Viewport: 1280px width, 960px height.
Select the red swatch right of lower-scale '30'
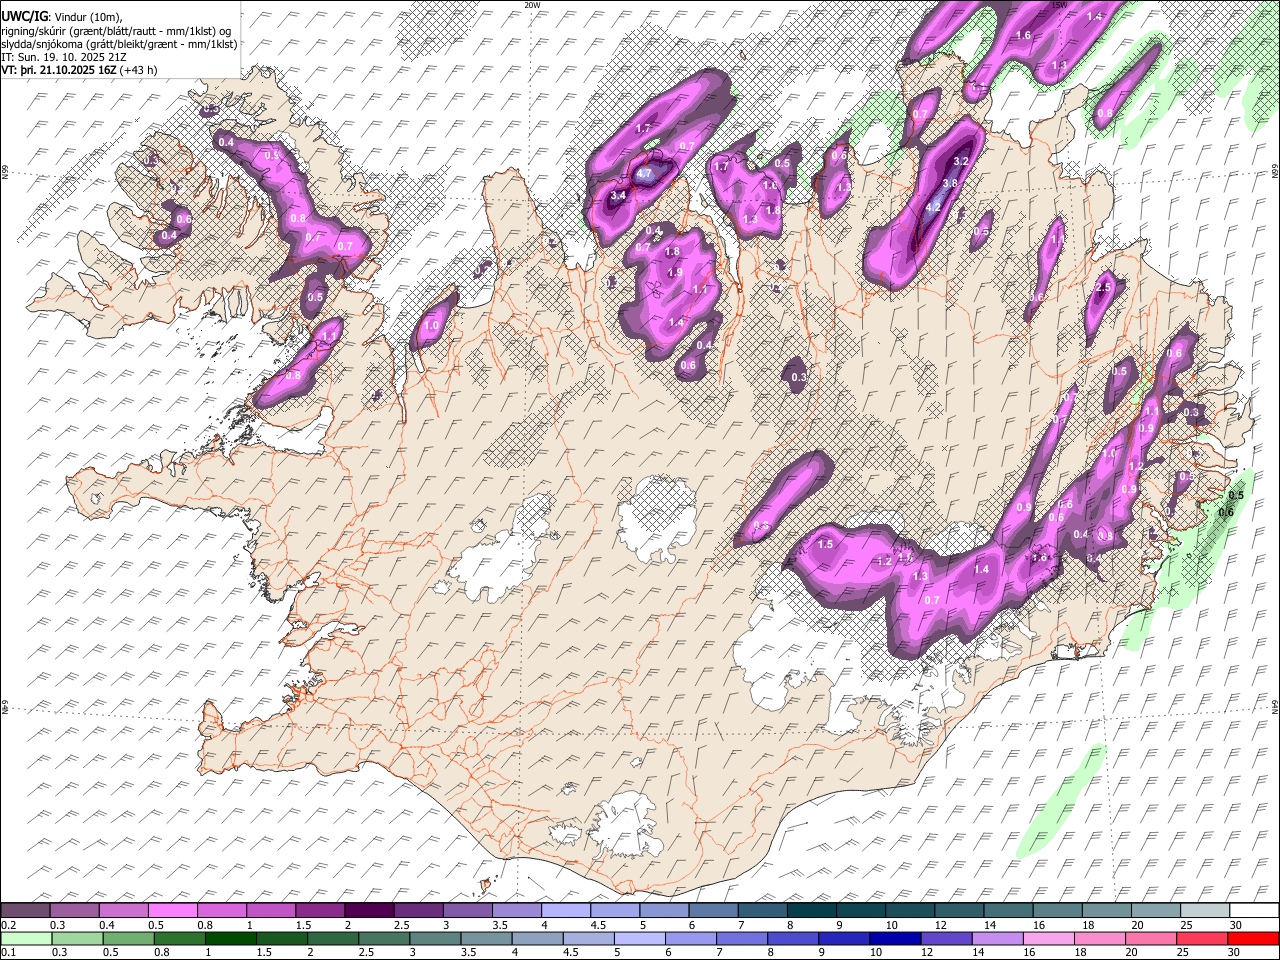click(1253, 939)
